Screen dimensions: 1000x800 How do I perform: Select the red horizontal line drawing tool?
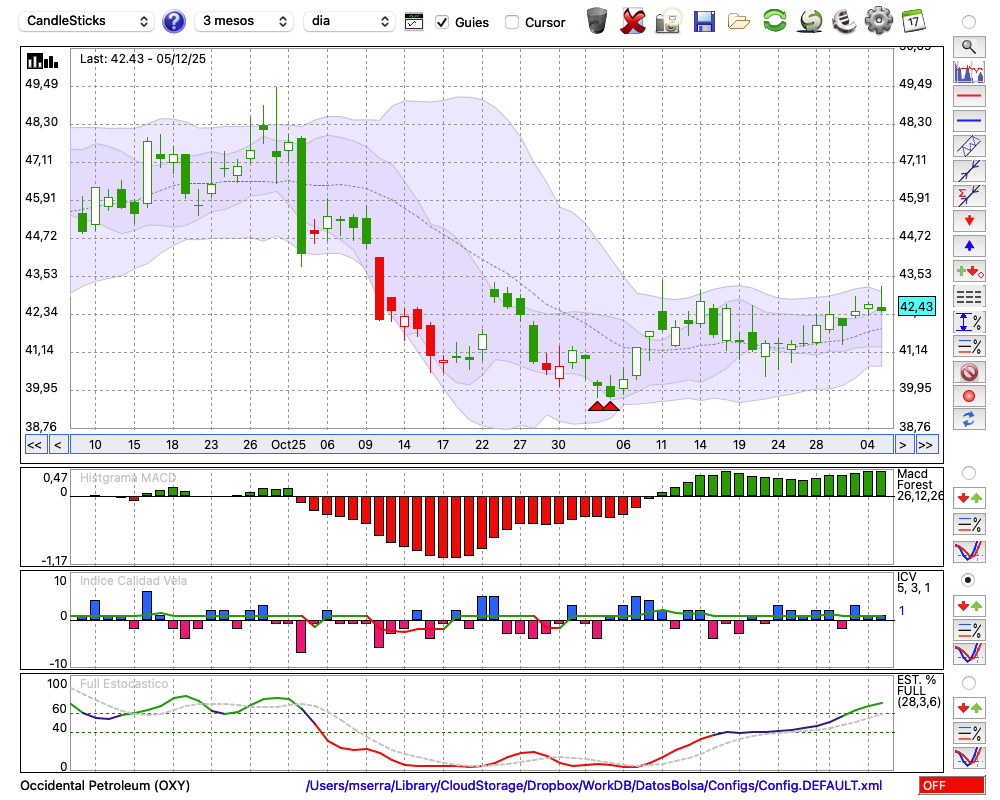[968, 97]
